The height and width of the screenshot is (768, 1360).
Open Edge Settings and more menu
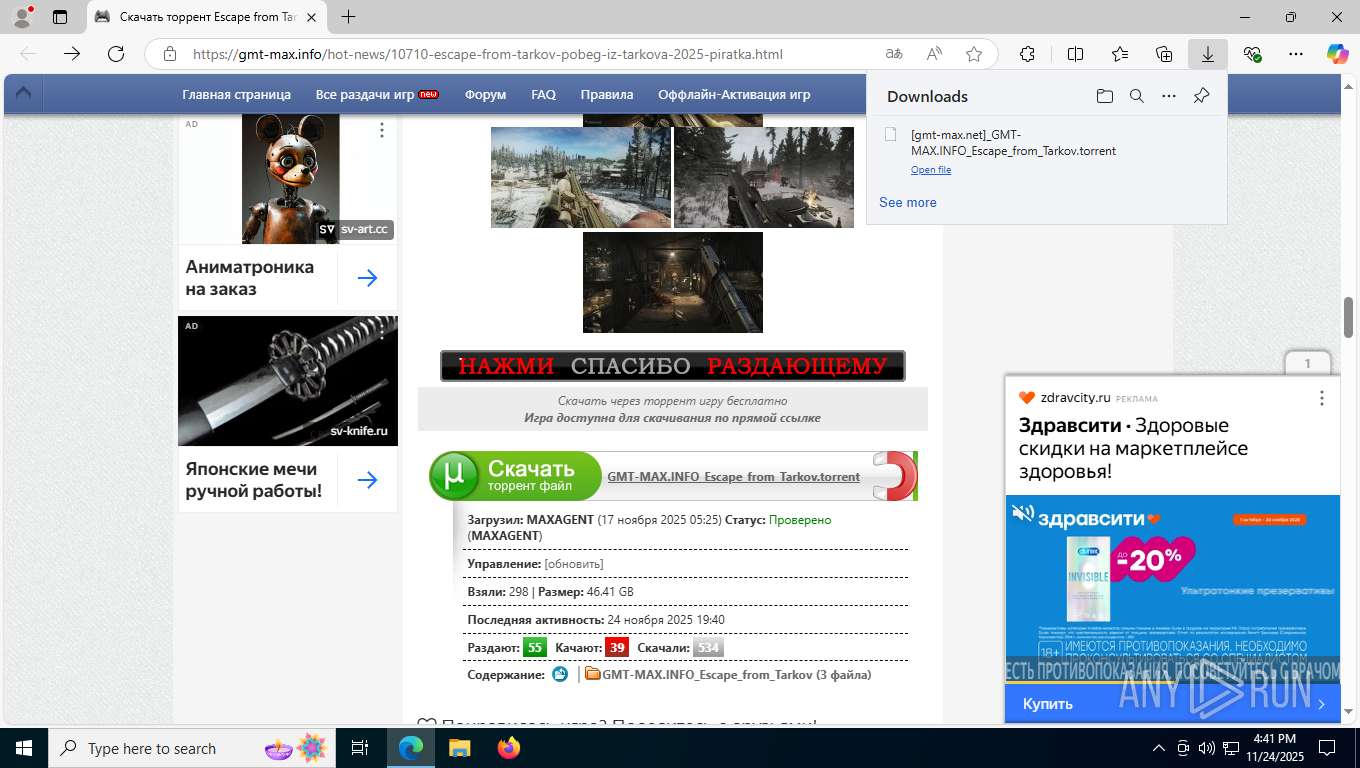(1296, 54)
